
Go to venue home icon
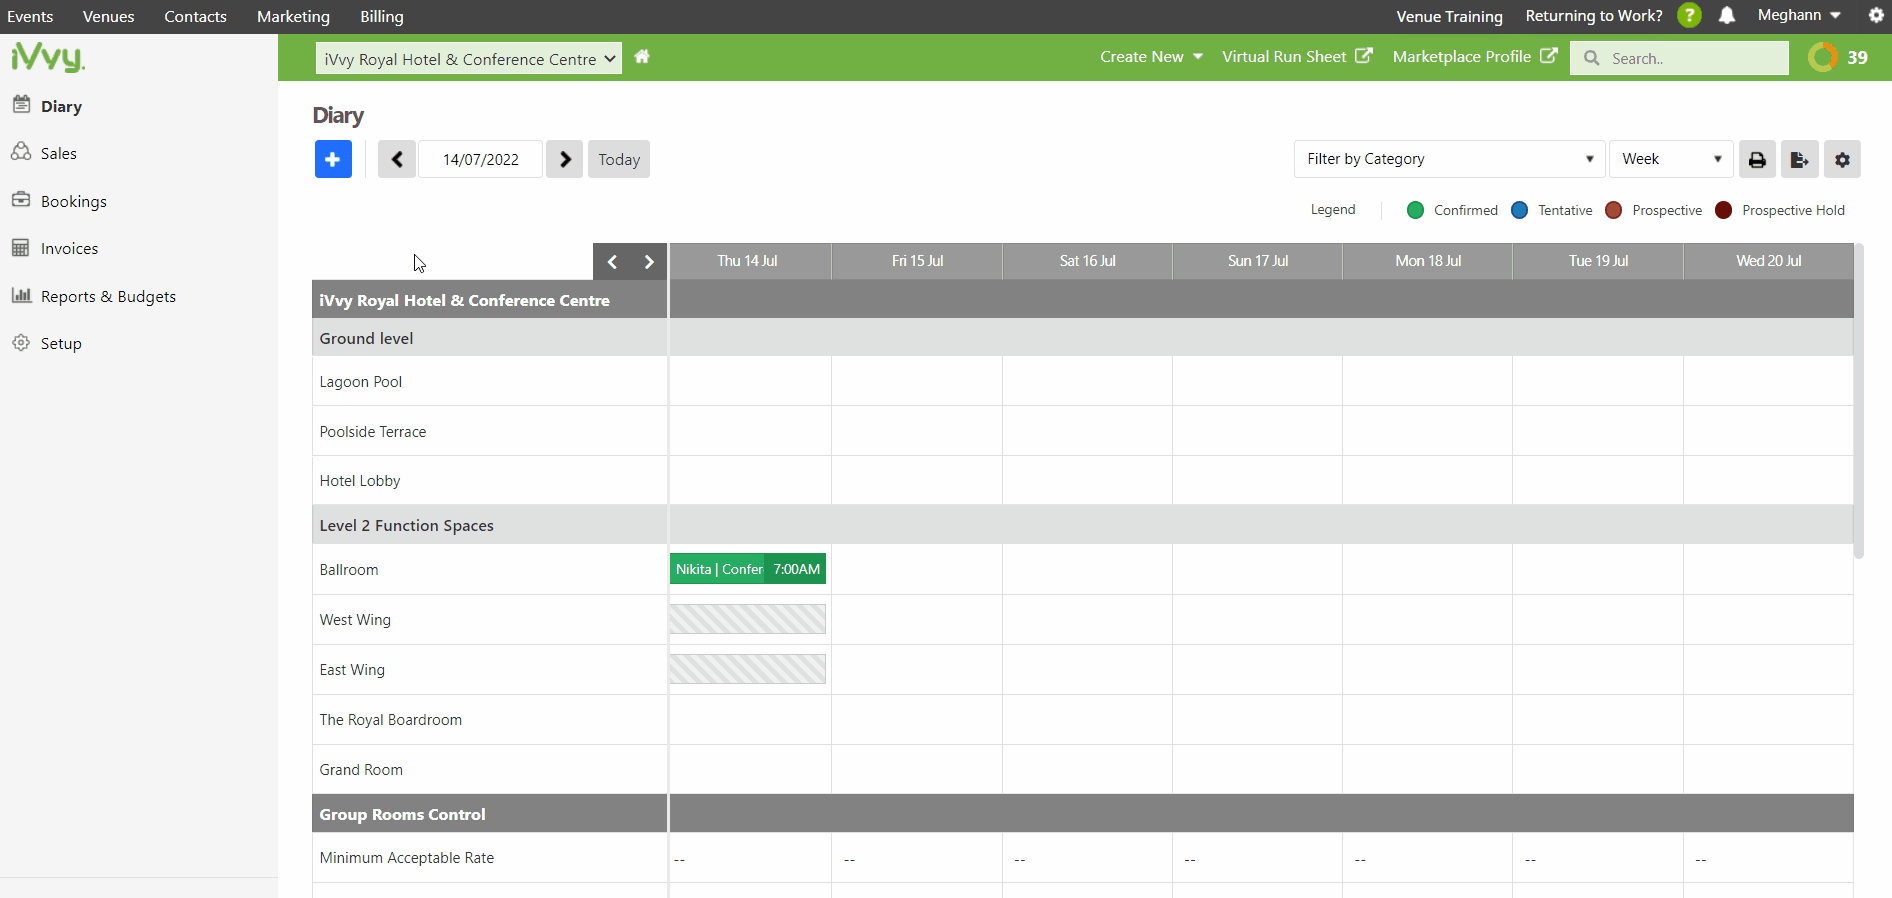click(642, 57)
